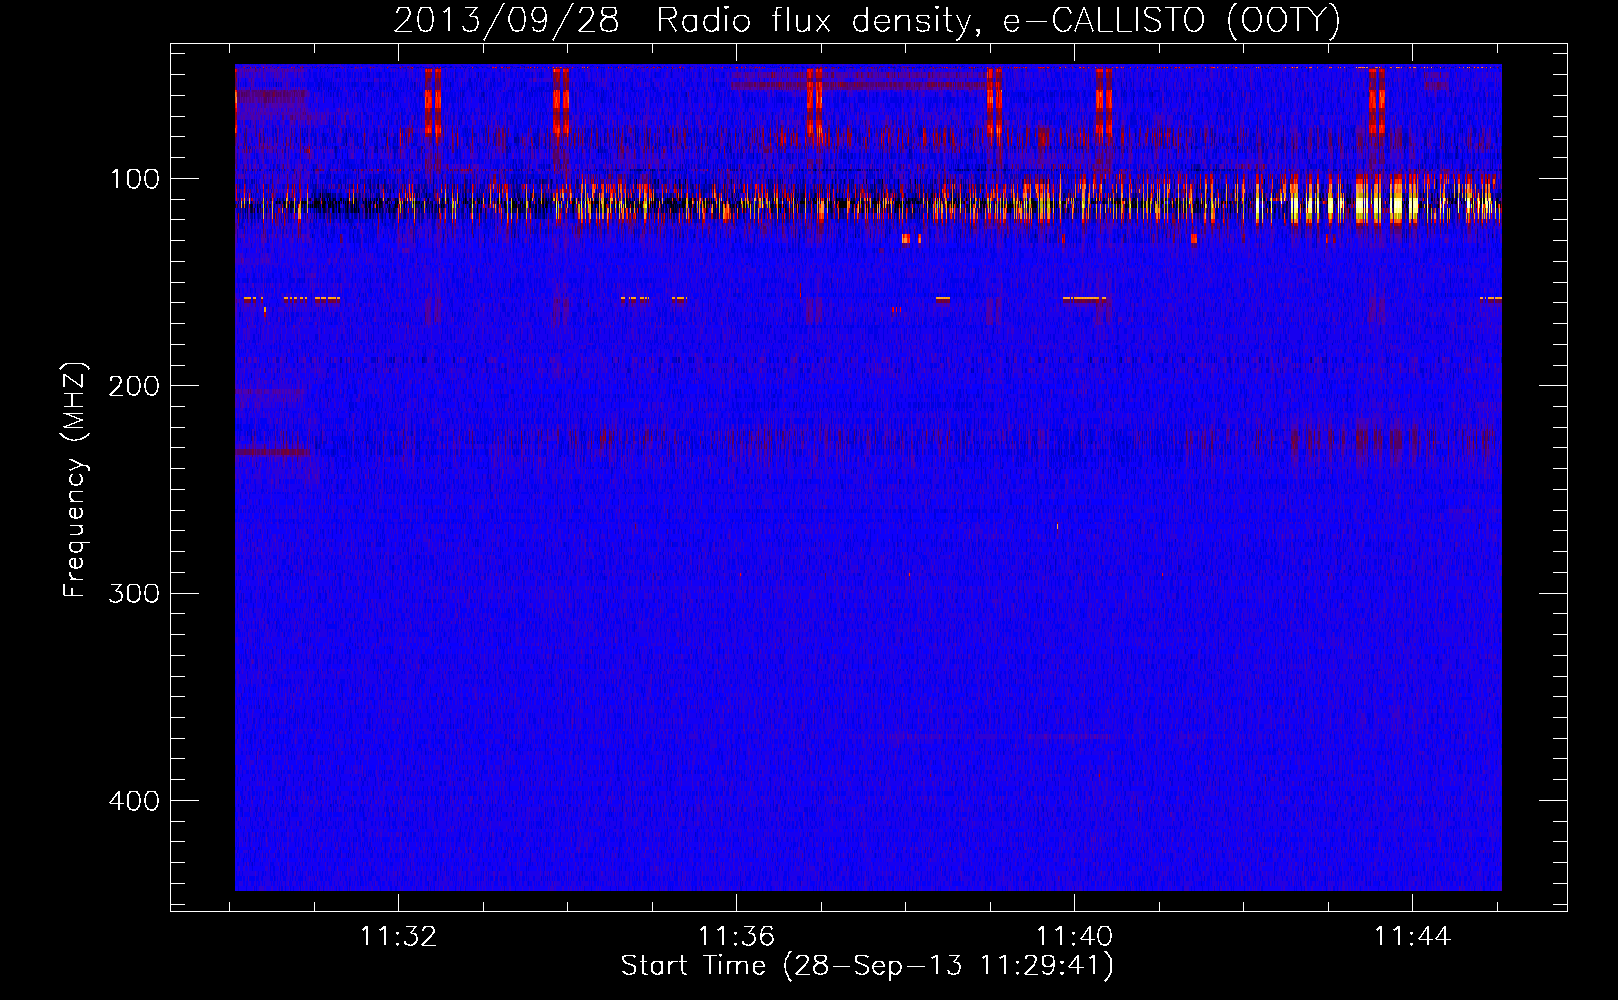The width and height of the screenshot is (1618, 1000).
Task: Click the 11:32 time tick label
Action: [399, 937]
